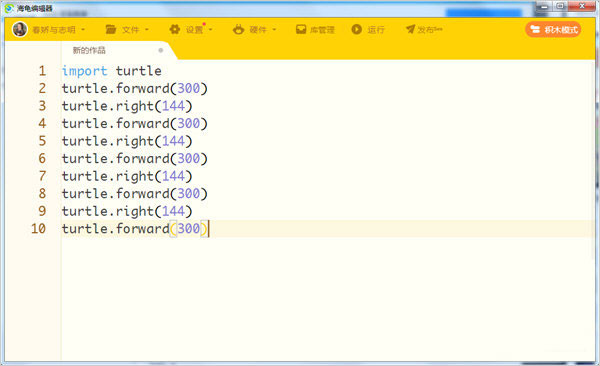The image size is (600, 366).
Task: Minimize the editor window
Action: [543, 7]
